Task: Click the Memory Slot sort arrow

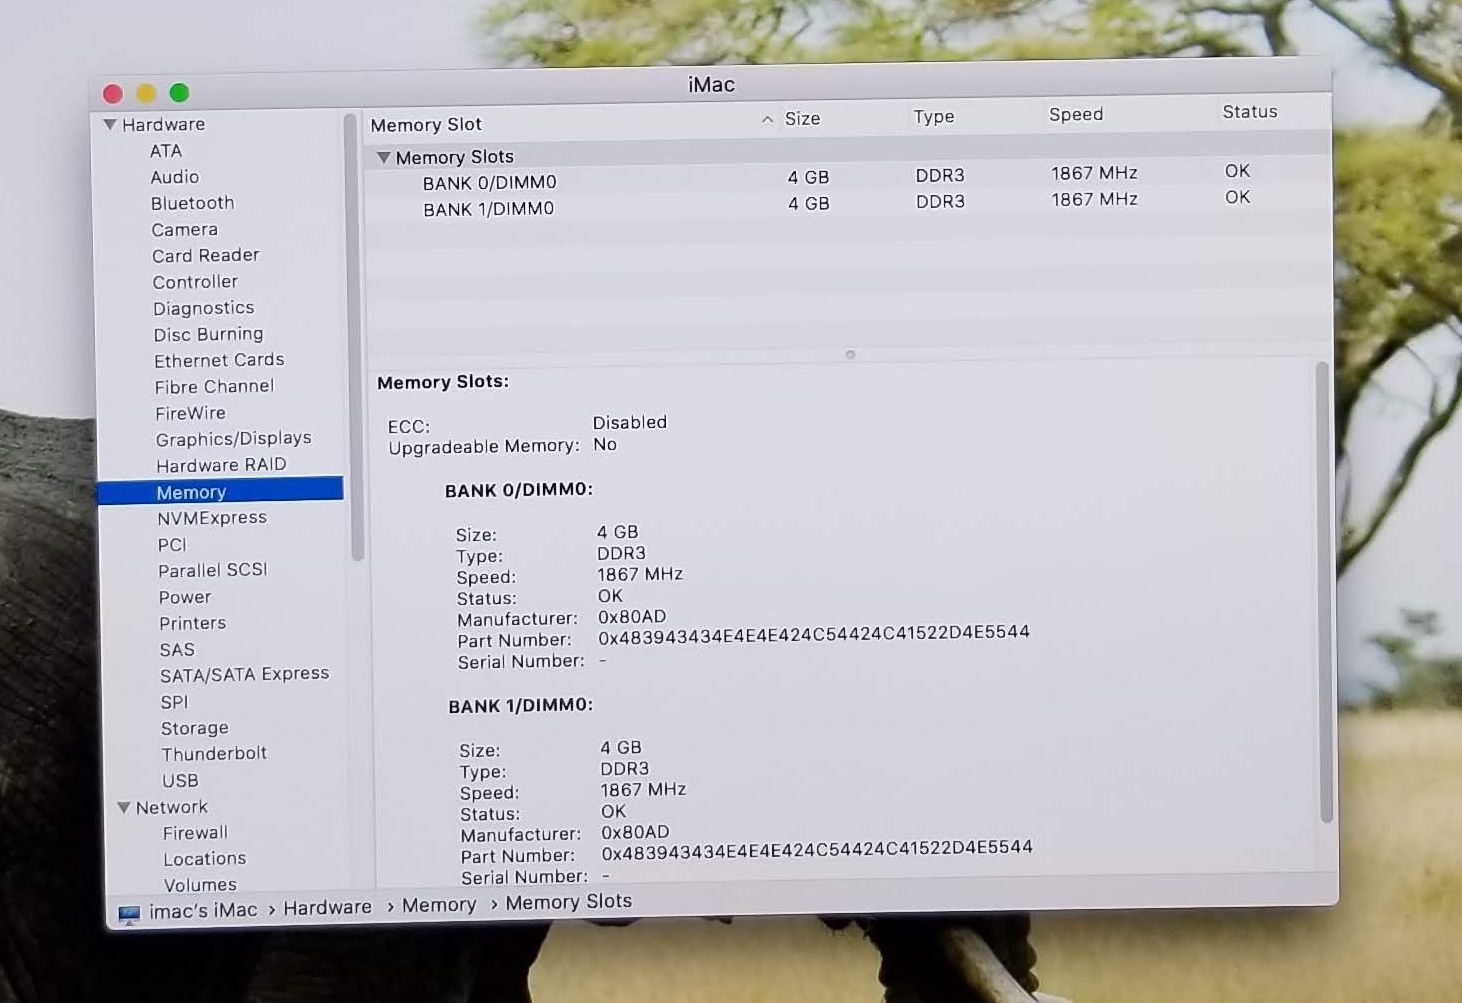Action: click(767, 120)
